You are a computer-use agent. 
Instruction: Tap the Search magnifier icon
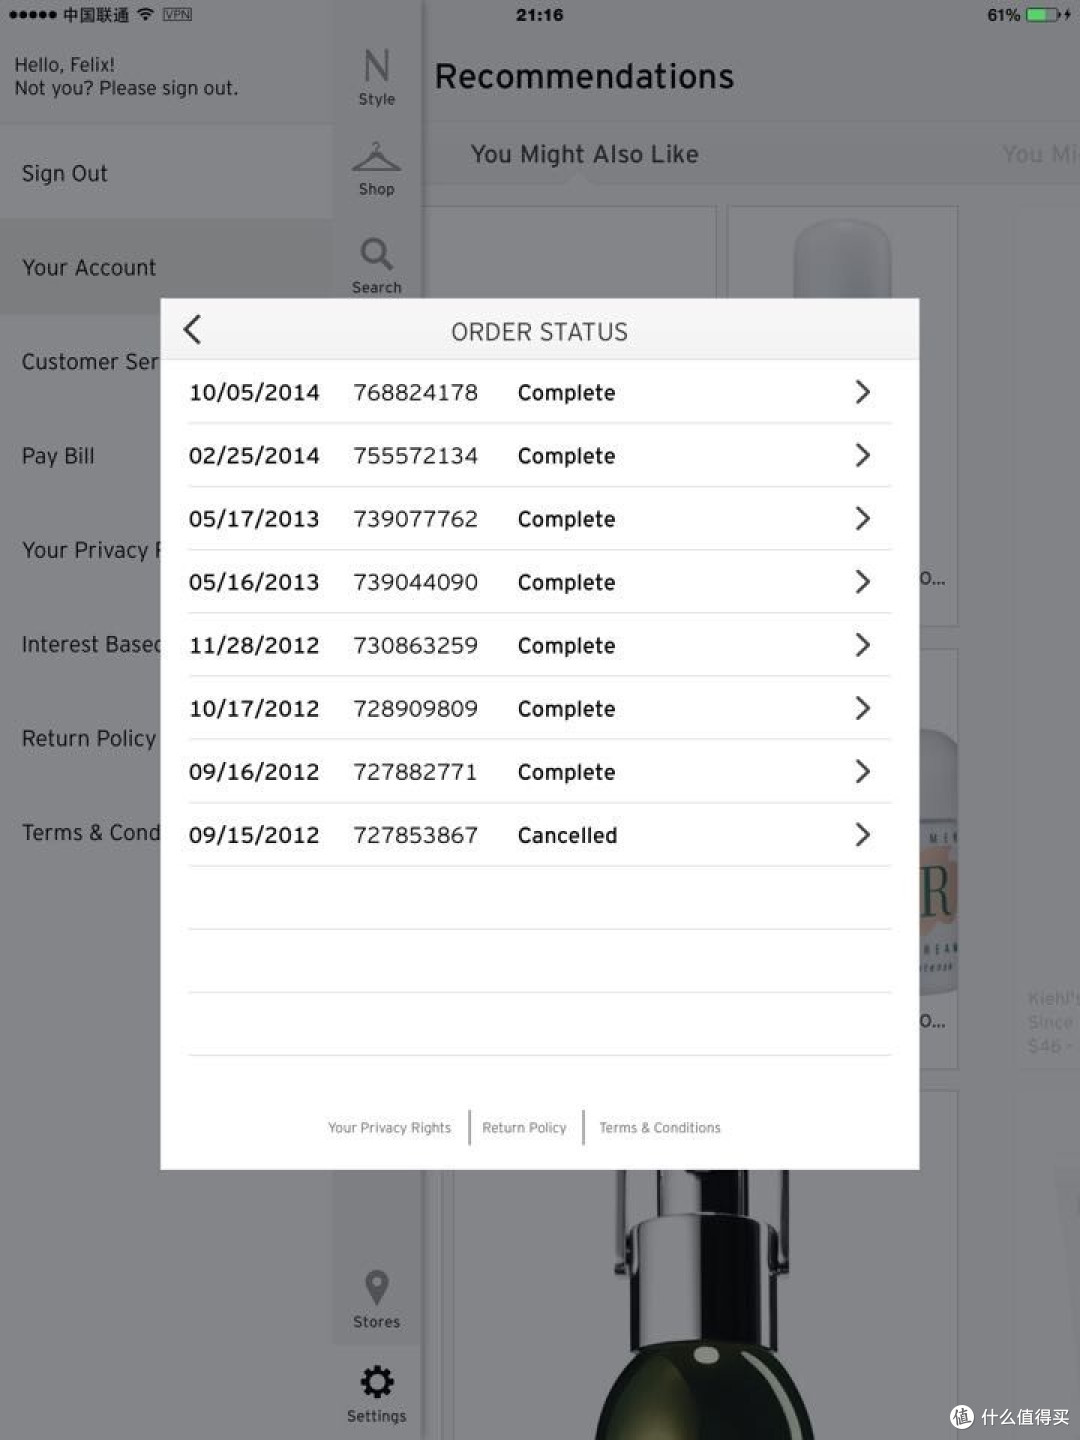pyautogui.click(x=376, y=254)
